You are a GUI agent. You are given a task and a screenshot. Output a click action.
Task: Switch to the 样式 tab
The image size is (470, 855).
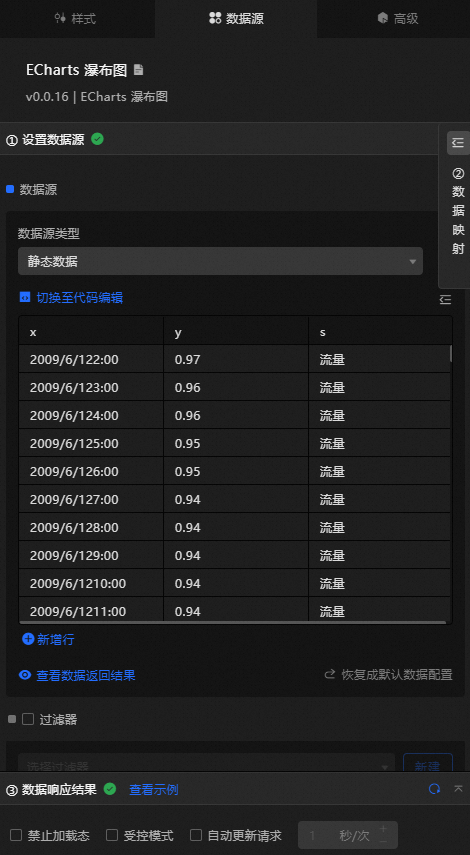[75, 19]
